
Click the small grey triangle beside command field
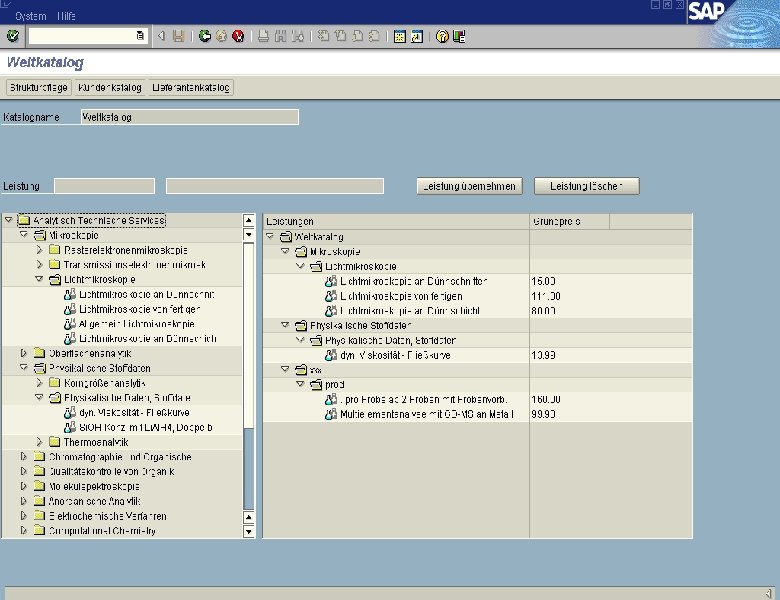[x=161, y=36]
